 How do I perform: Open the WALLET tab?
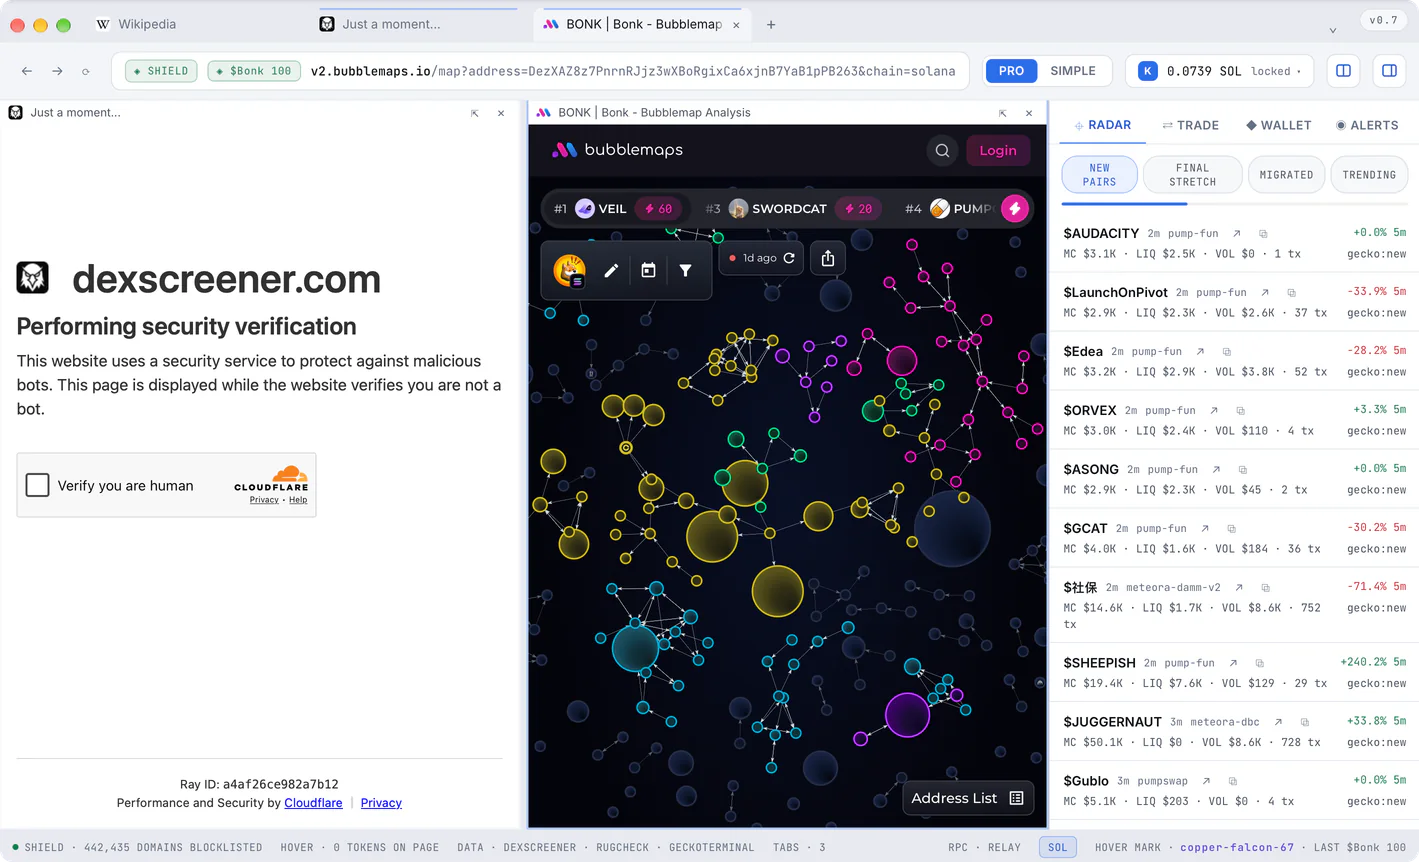1278,125
